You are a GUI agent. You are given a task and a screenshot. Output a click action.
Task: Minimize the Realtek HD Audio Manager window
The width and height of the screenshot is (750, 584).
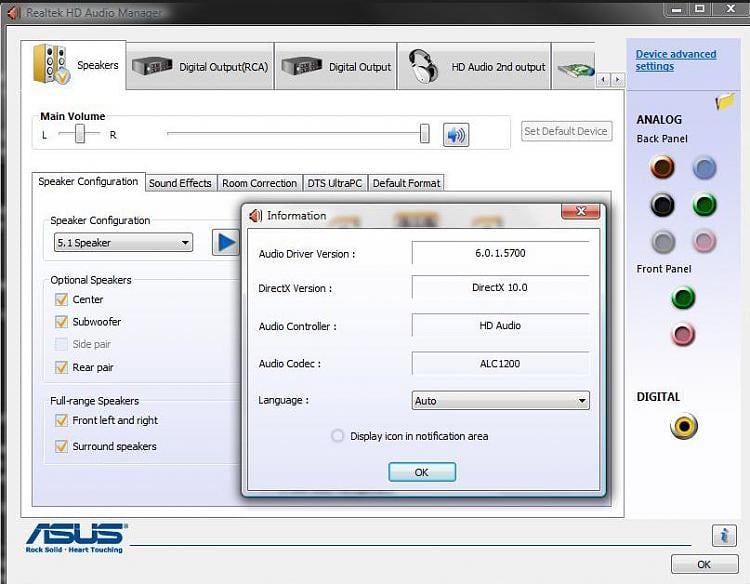tap(676, 9)
